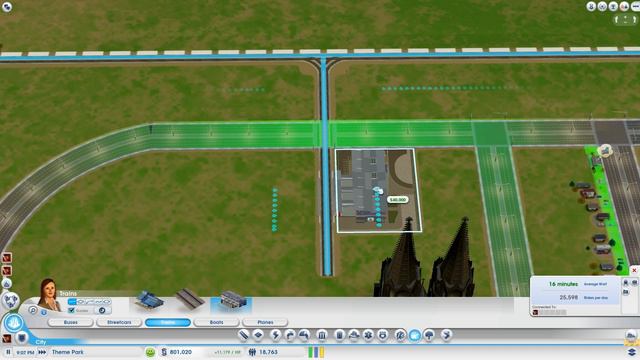640x360 pixels.
Task: Choose the blue-roofed building thumbnail
Action: coord(149,300)
